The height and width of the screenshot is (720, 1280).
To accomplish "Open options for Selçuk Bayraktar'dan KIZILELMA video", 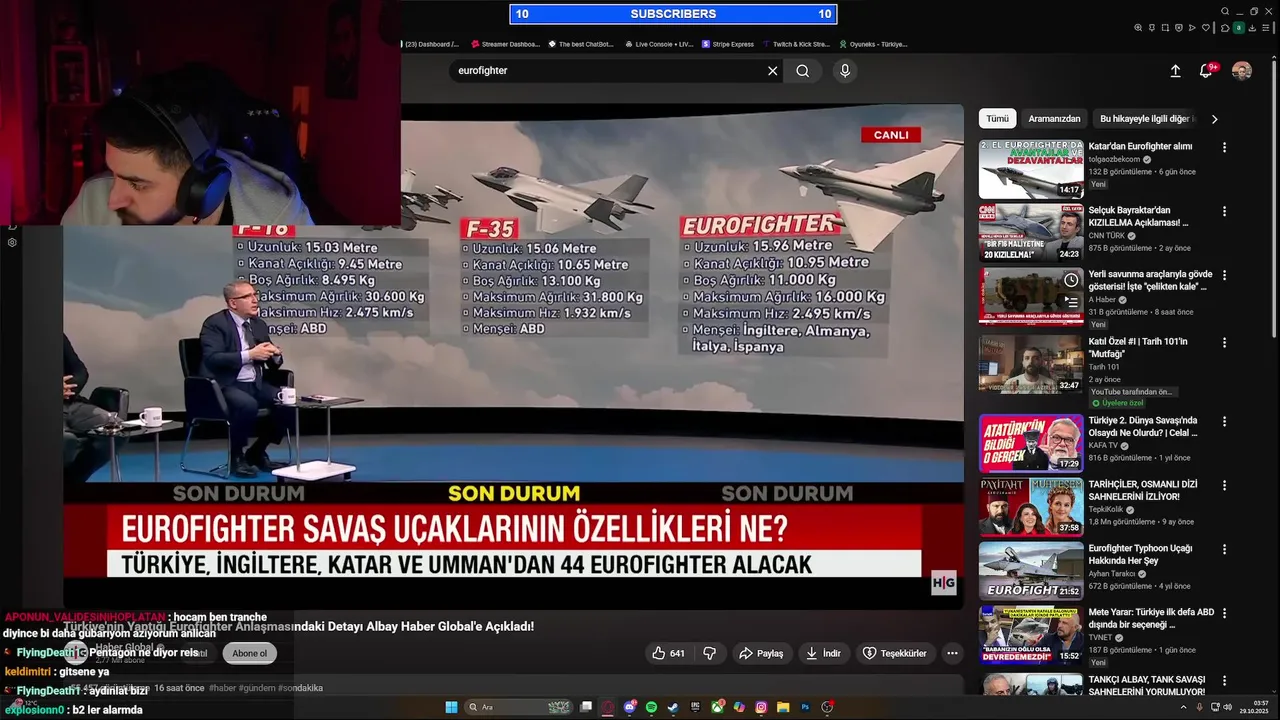I will (1224, 211).
